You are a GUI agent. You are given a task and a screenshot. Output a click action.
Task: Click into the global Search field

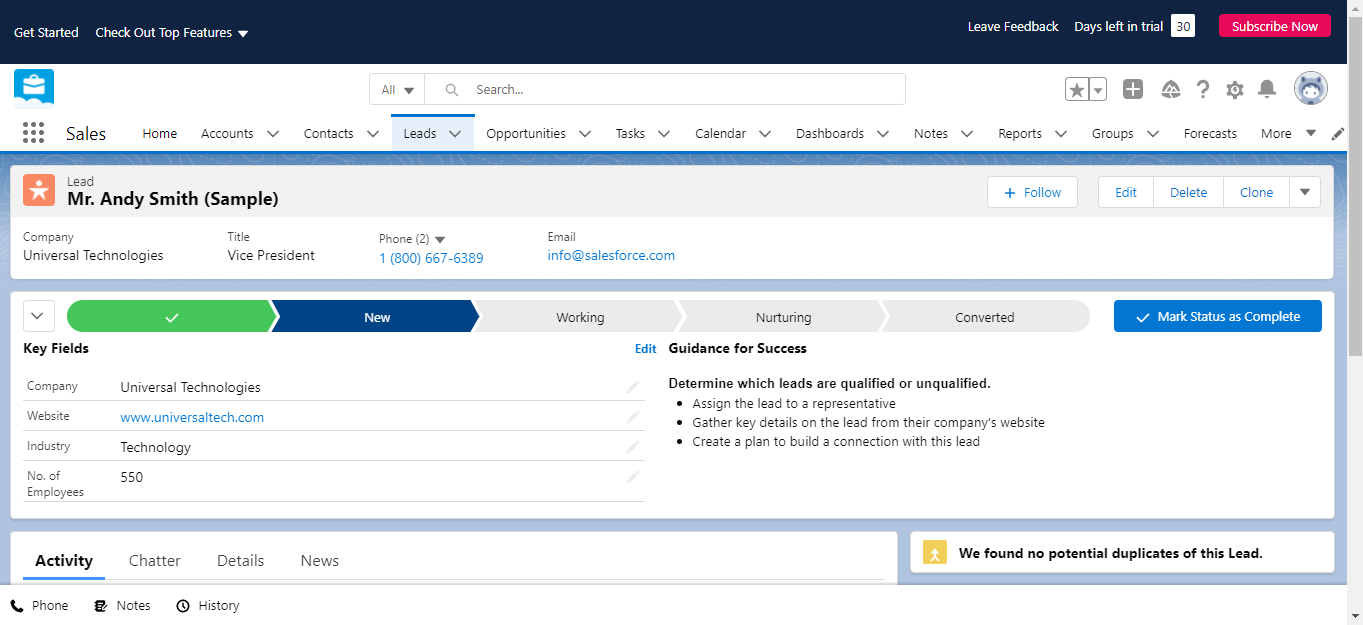680,90
